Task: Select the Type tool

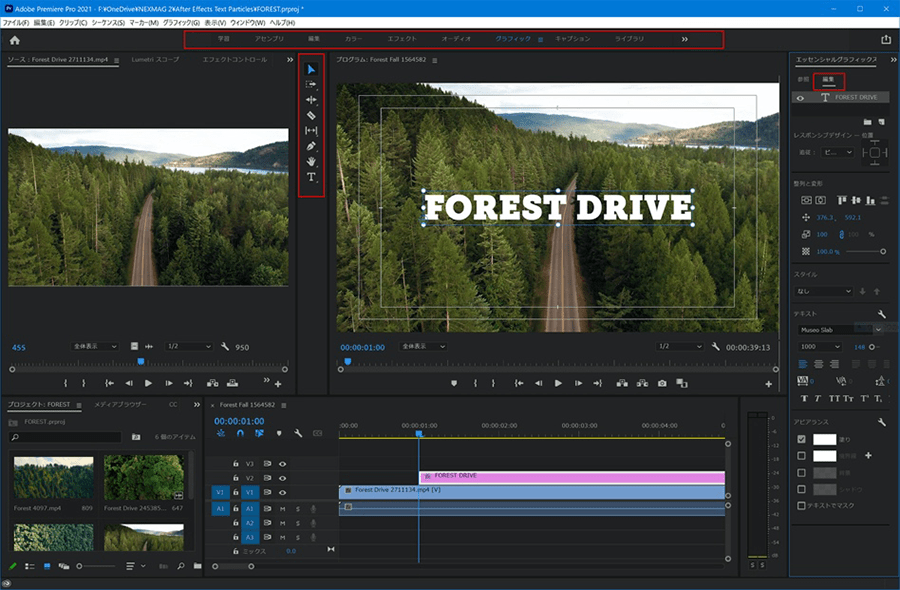Action: click(x=311, y=177)
